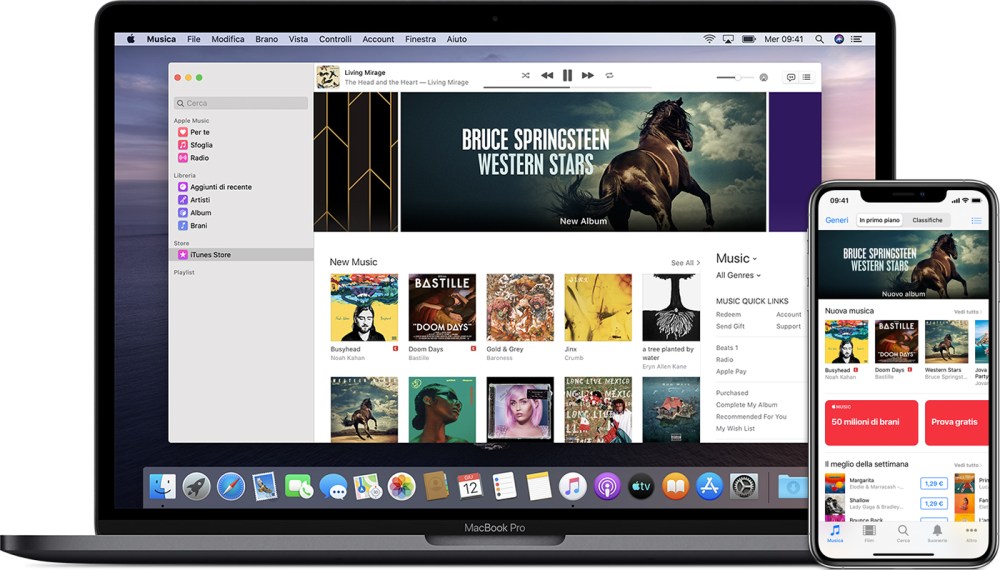Open Maps from the Dock
1000x570 pixels.
click(367, 486)
